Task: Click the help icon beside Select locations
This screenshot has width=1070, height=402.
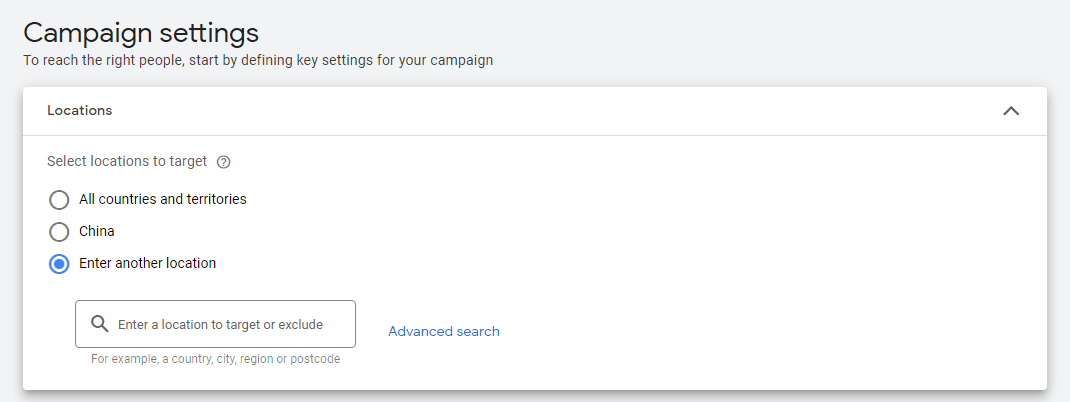Action: pos(223,162)
